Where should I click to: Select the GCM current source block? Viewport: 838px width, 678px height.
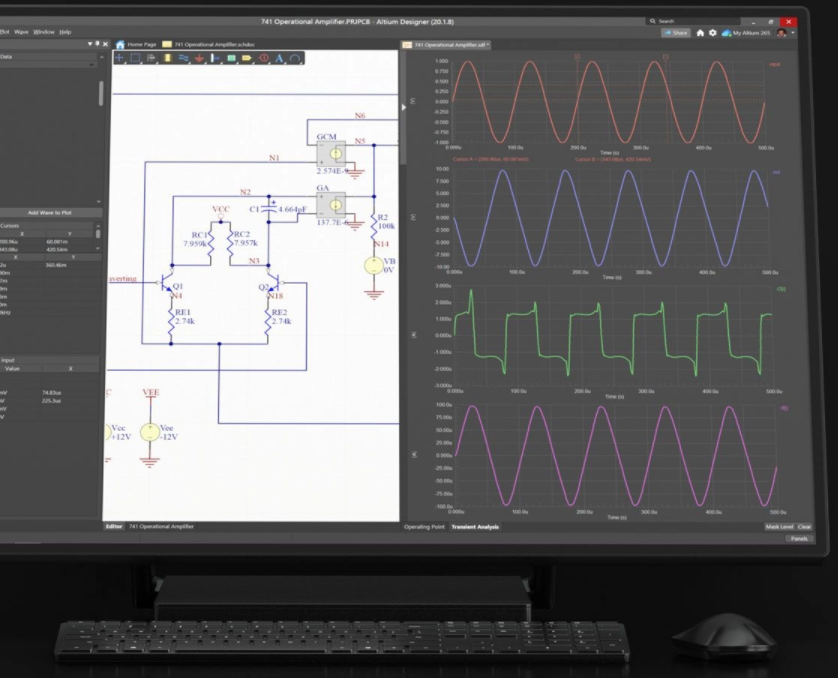point(331,154)
